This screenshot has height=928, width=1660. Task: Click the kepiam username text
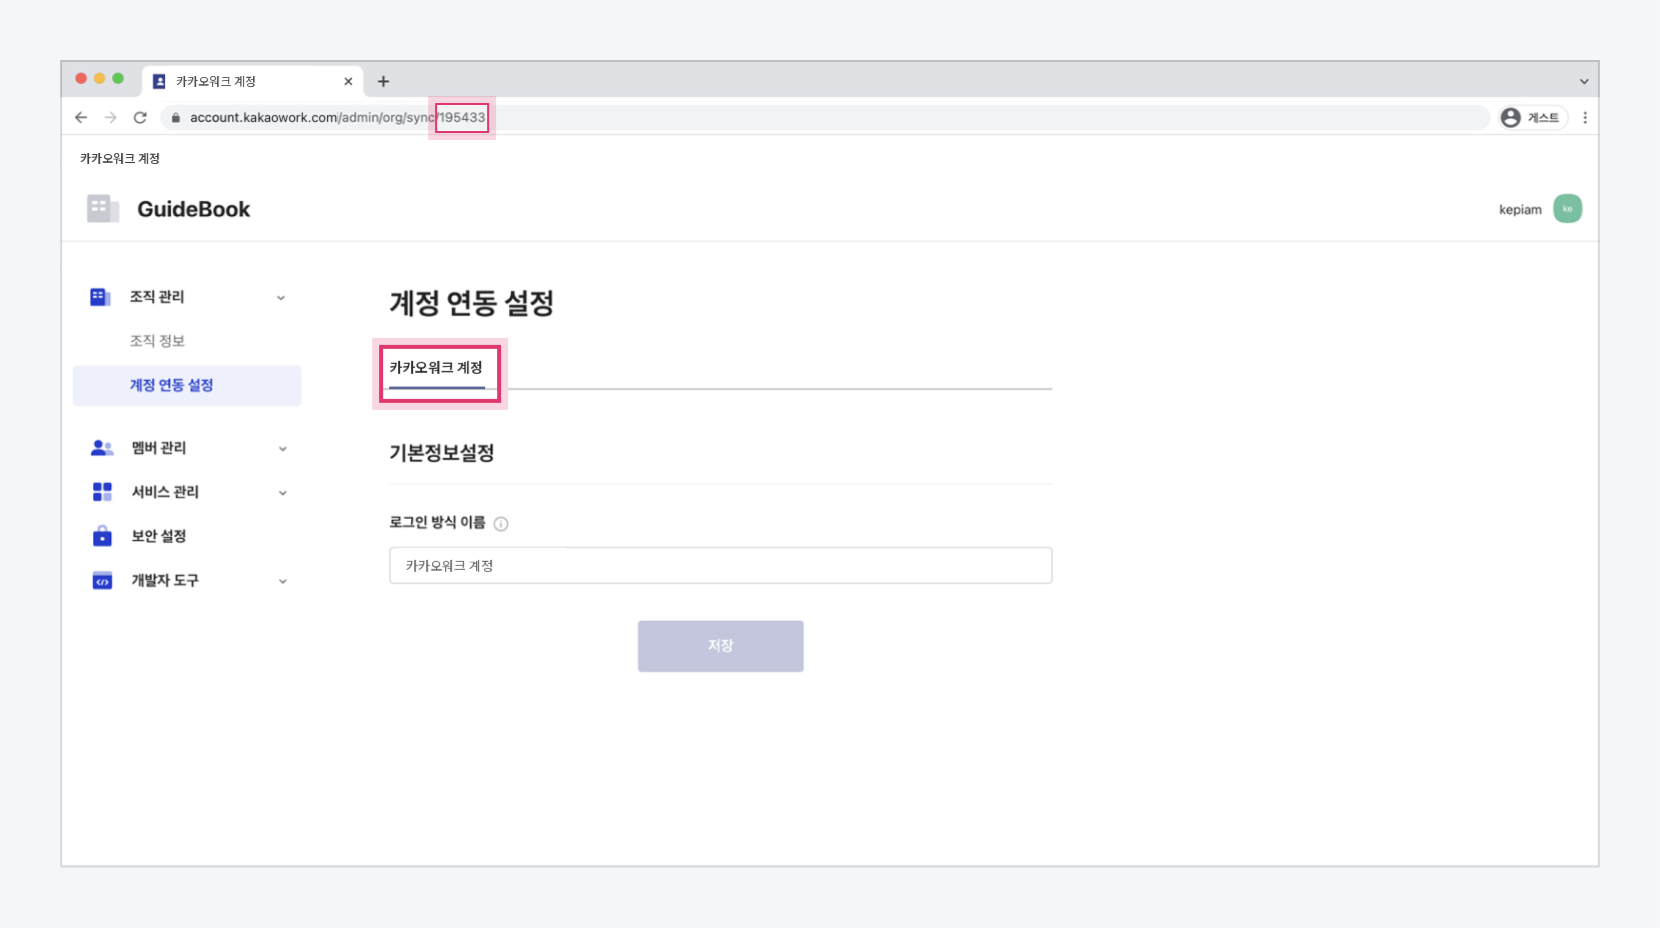click(x=1520, y=209)
